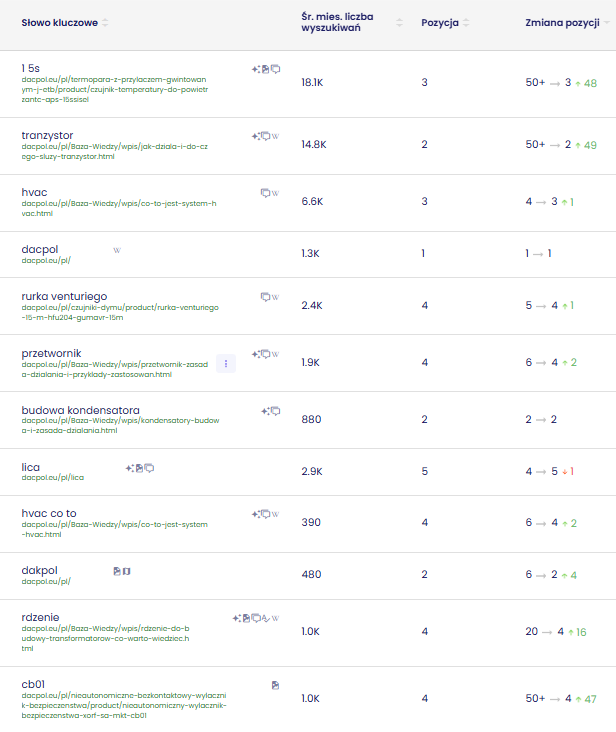Click the Wikipedia icon in dacpol row
Screen dimensions: 616x732
[117, 250]
